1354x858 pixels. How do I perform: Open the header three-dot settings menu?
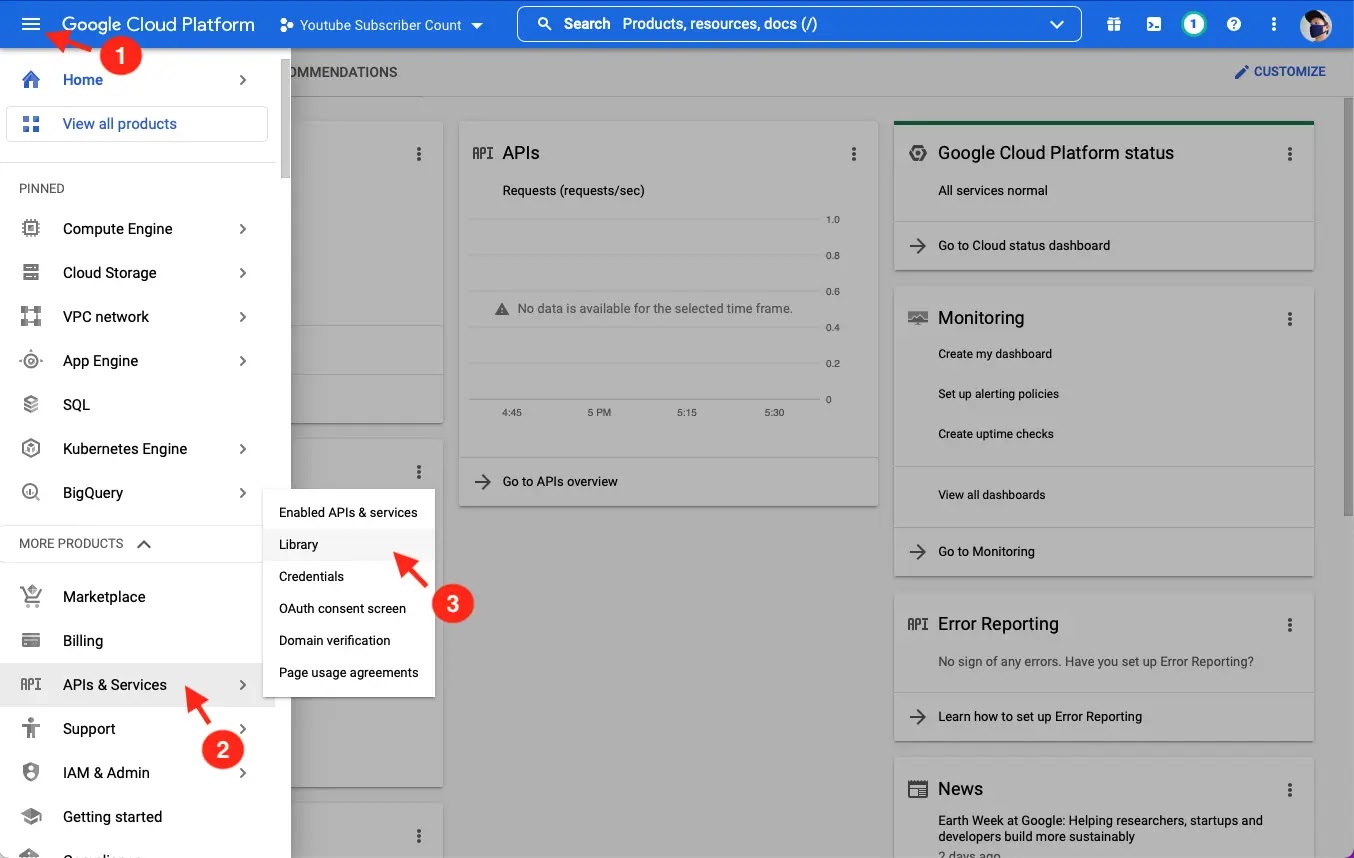[x=1273, y=24]
